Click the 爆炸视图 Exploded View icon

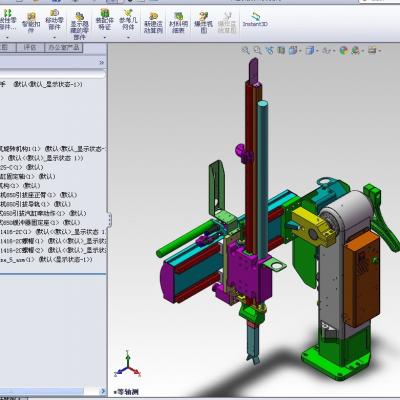(x=203, y=23)
